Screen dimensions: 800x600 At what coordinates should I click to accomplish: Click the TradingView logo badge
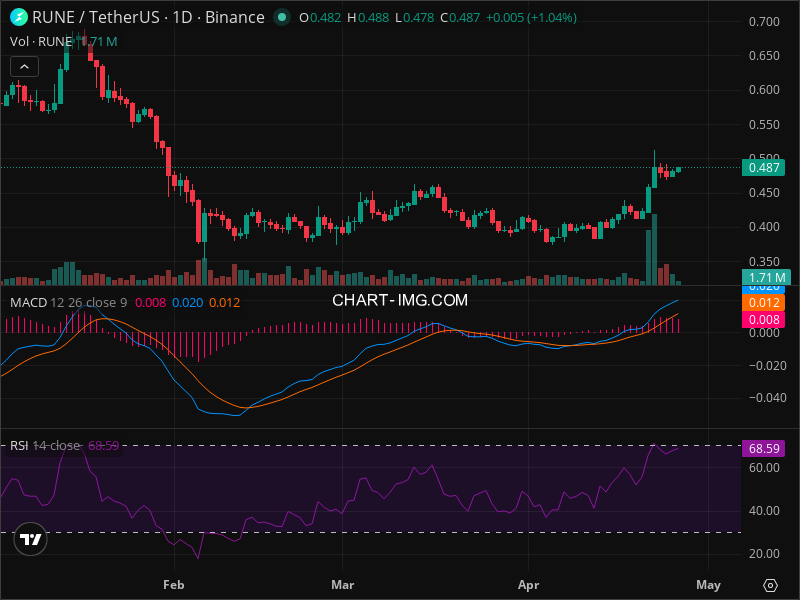click(31, 539)
